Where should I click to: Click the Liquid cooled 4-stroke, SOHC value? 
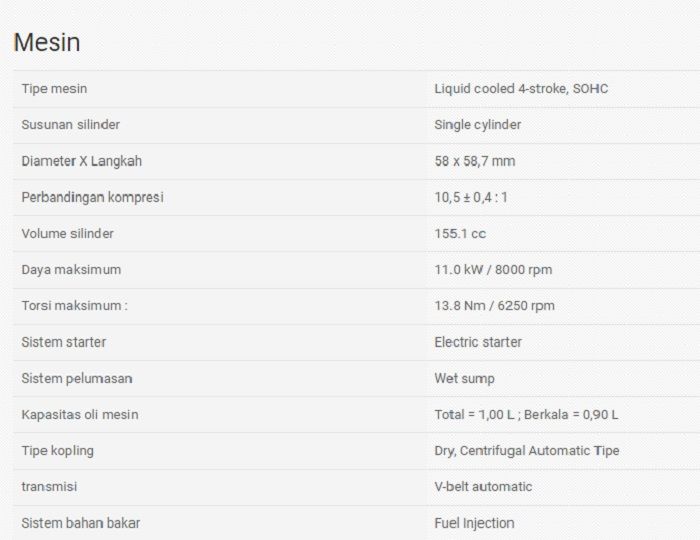coord(521,89)
